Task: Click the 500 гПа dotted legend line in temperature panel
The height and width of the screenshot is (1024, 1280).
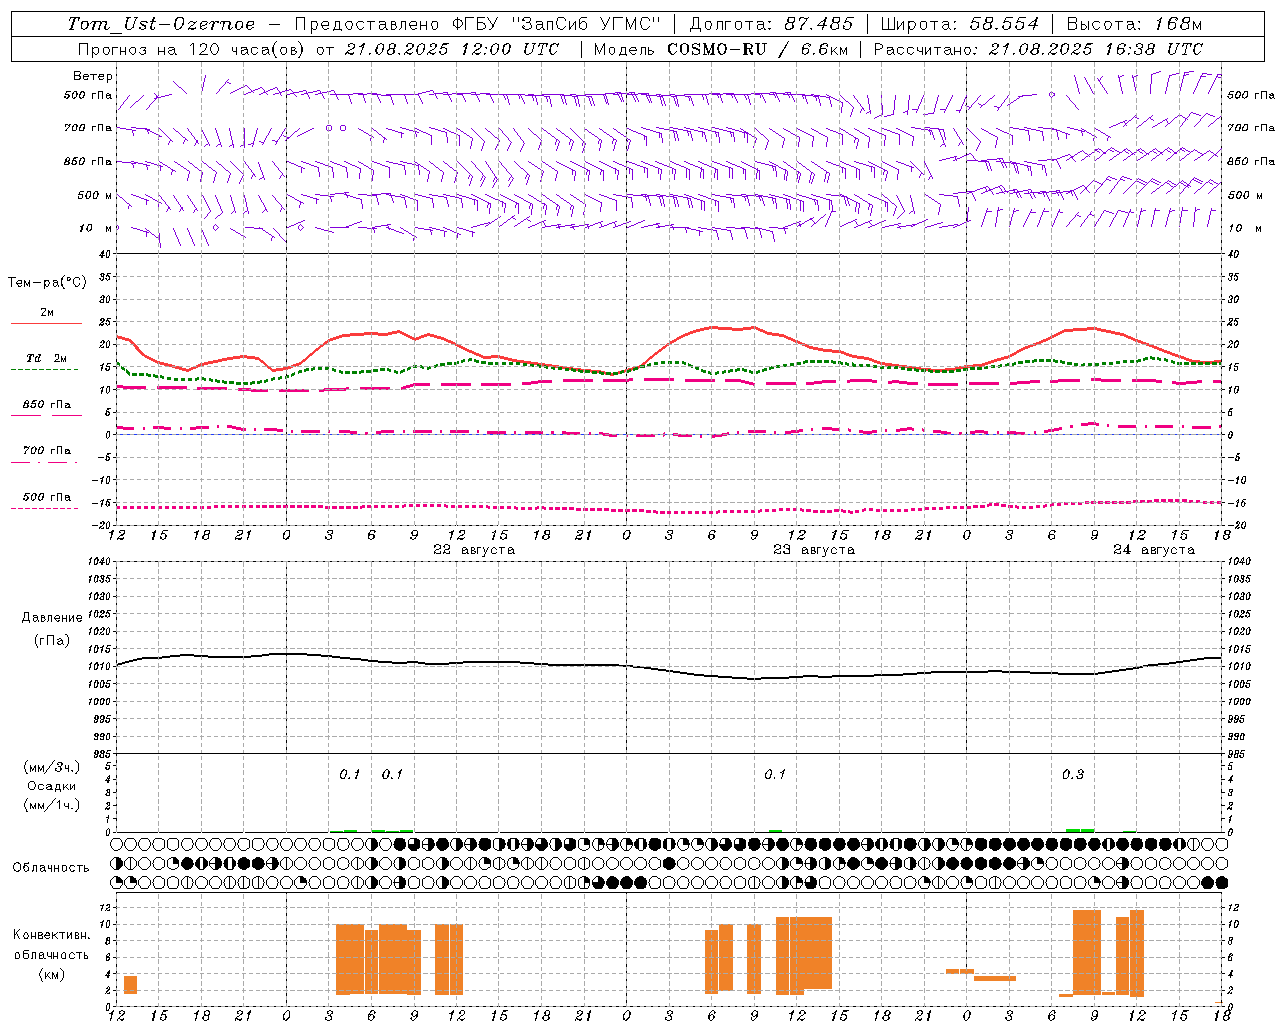Action: [46, 508]
